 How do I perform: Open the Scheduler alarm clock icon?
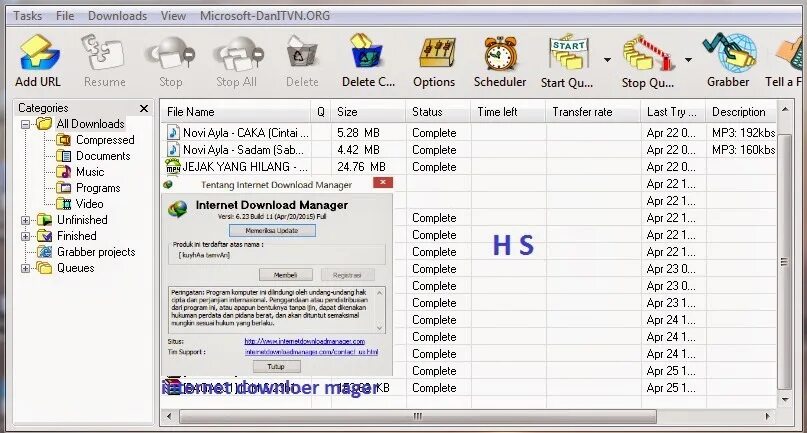(500, 53)
